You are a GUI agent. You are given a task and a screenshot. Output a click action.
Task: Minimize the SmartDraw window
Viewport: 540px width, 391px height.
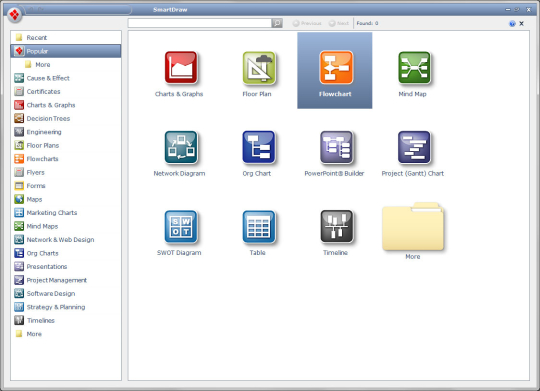pos(508,10)
